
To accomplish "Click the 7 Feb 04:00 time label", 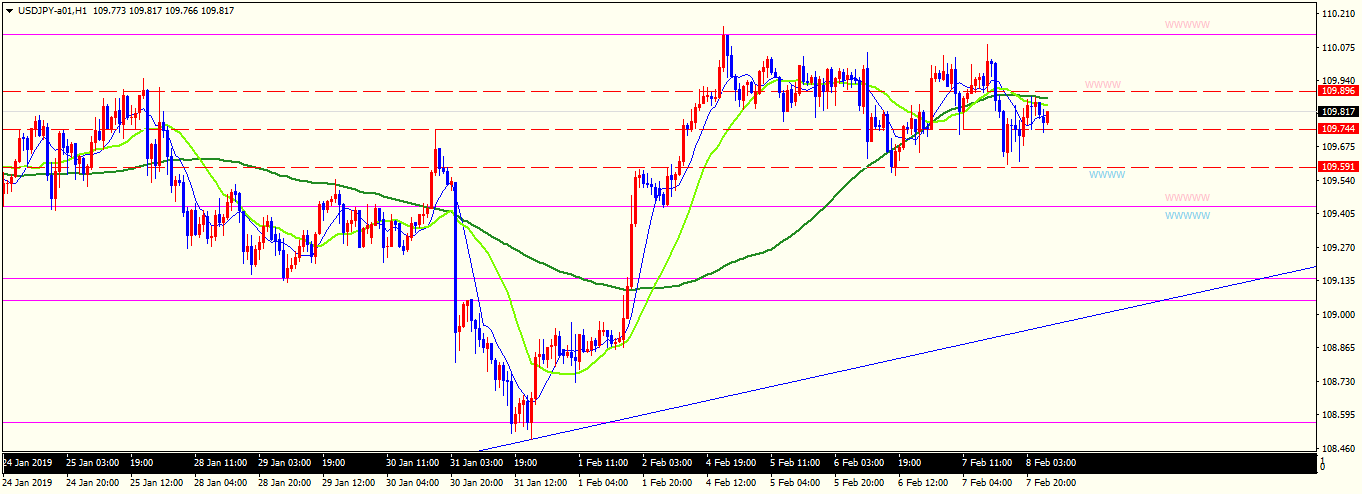I will (987, 482).
